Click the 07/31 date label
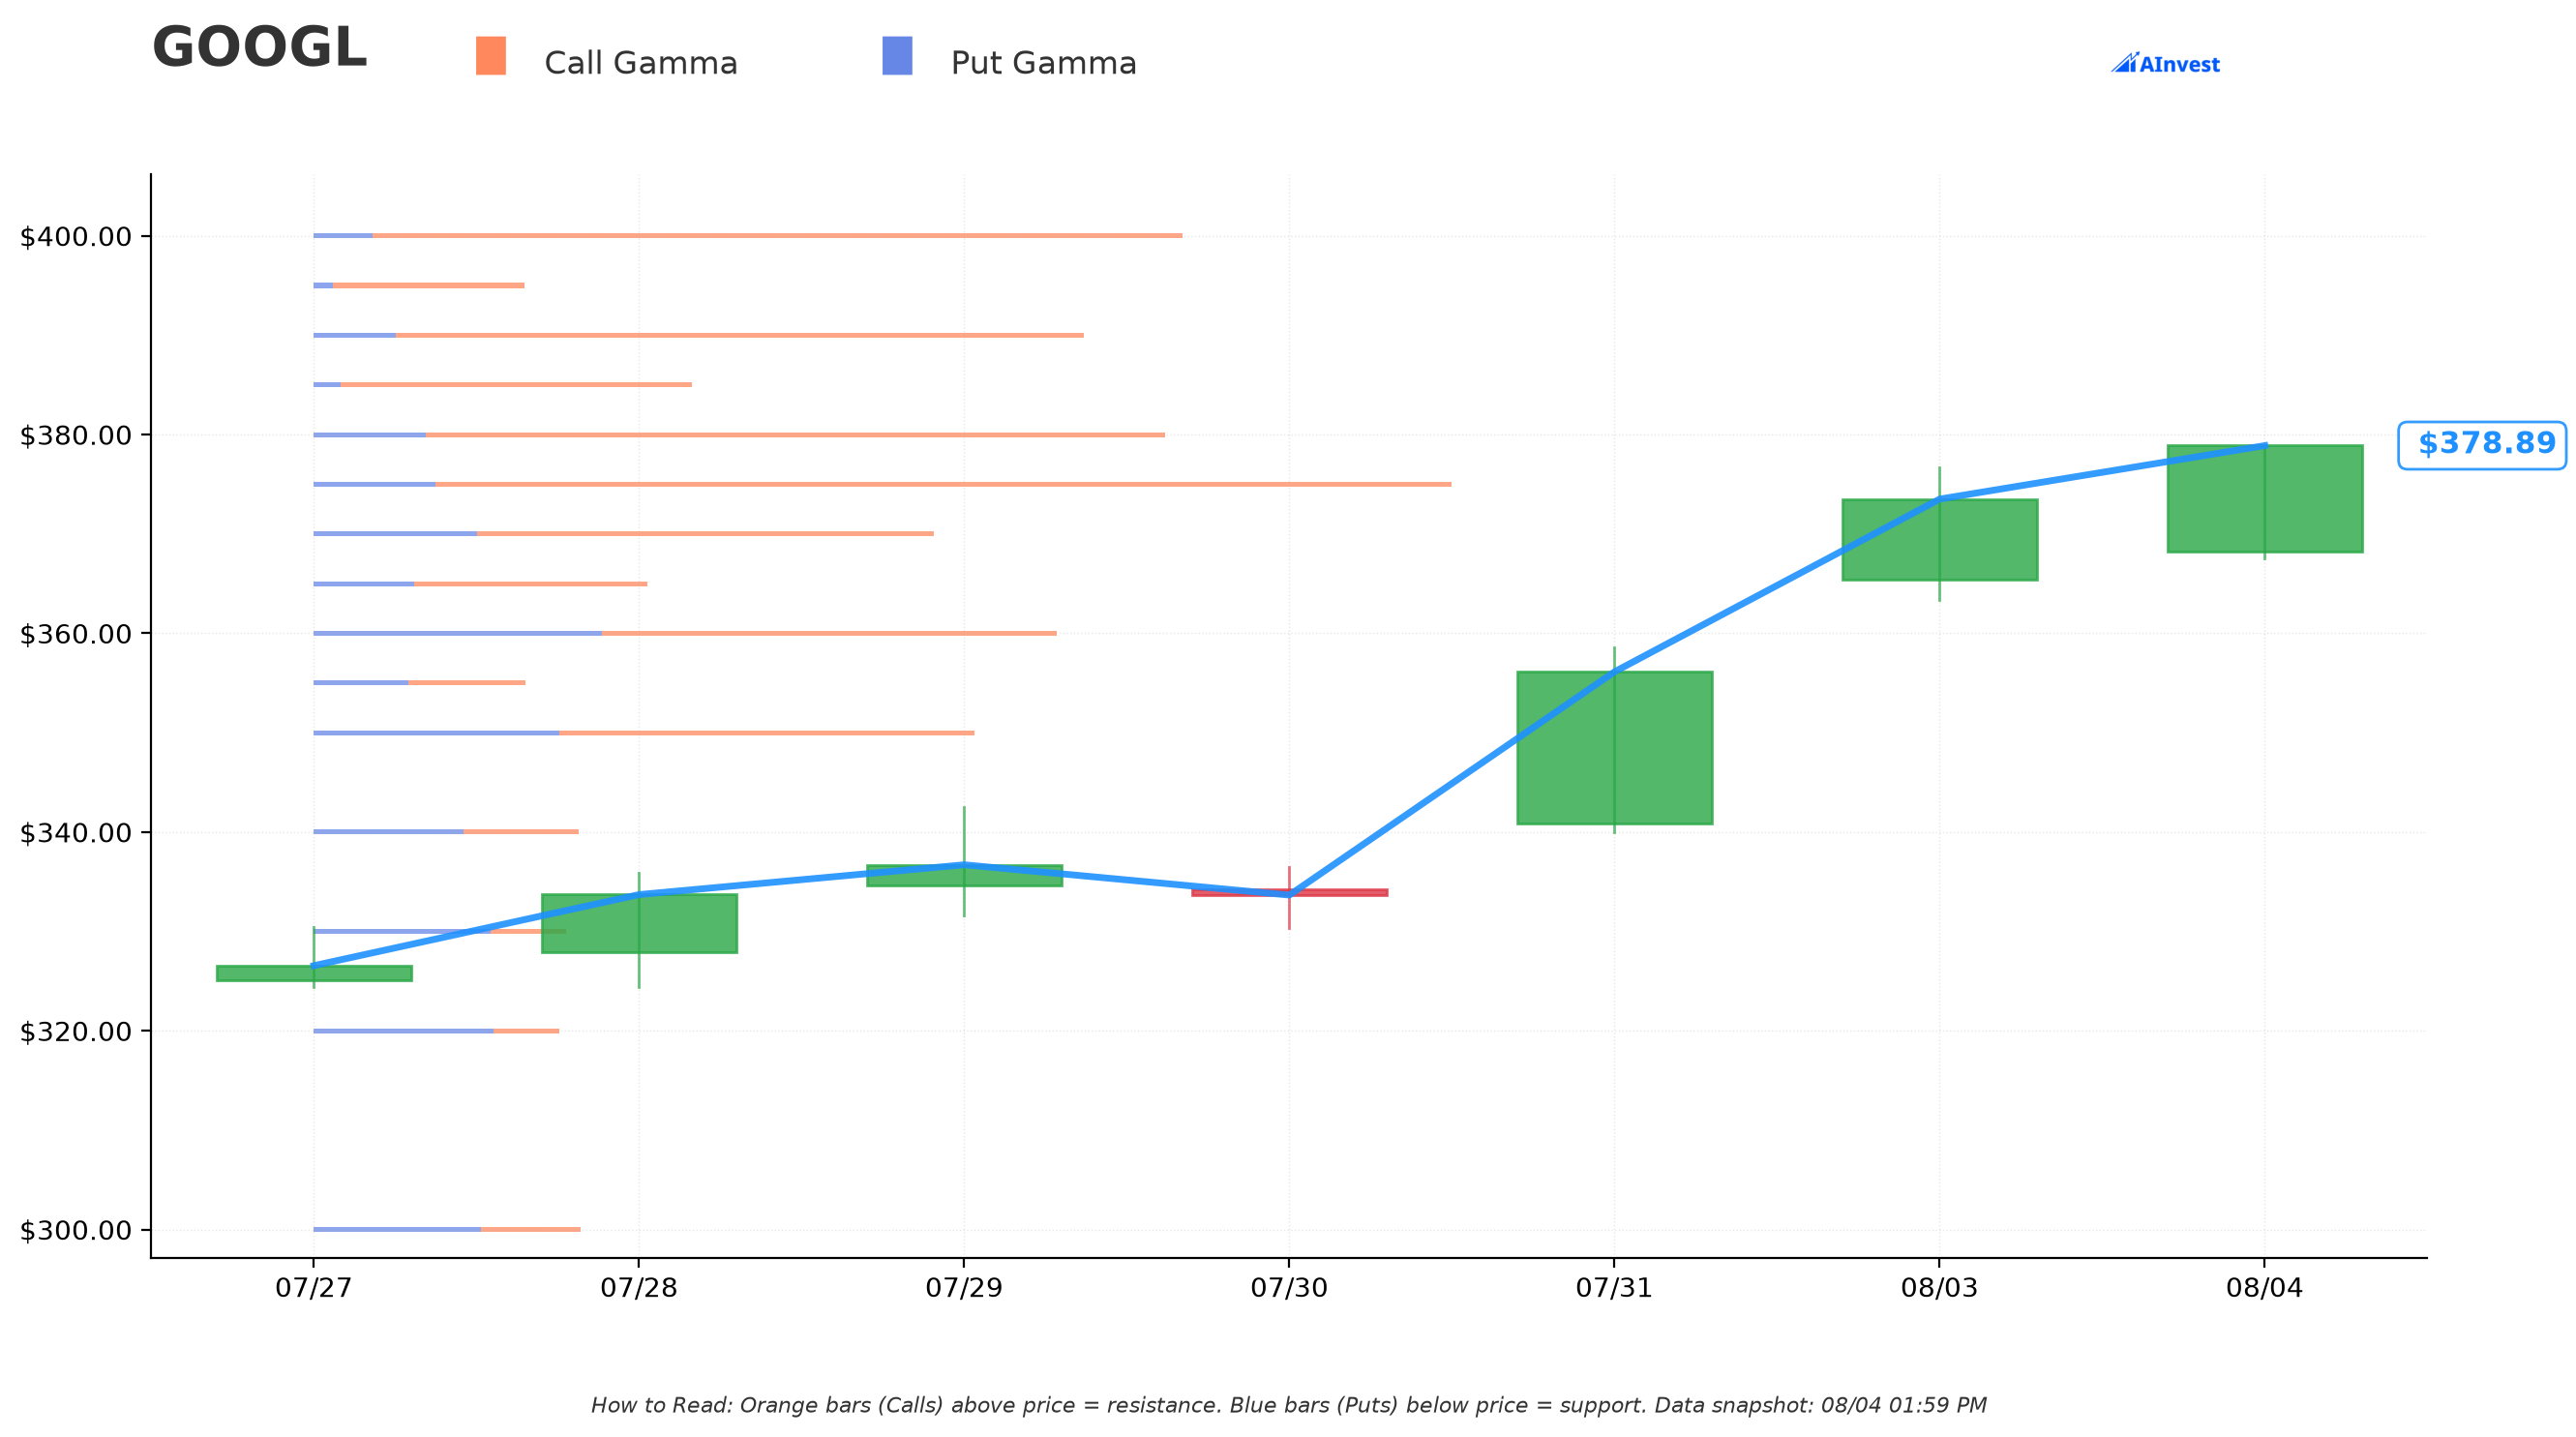 coord(1614,1288)
